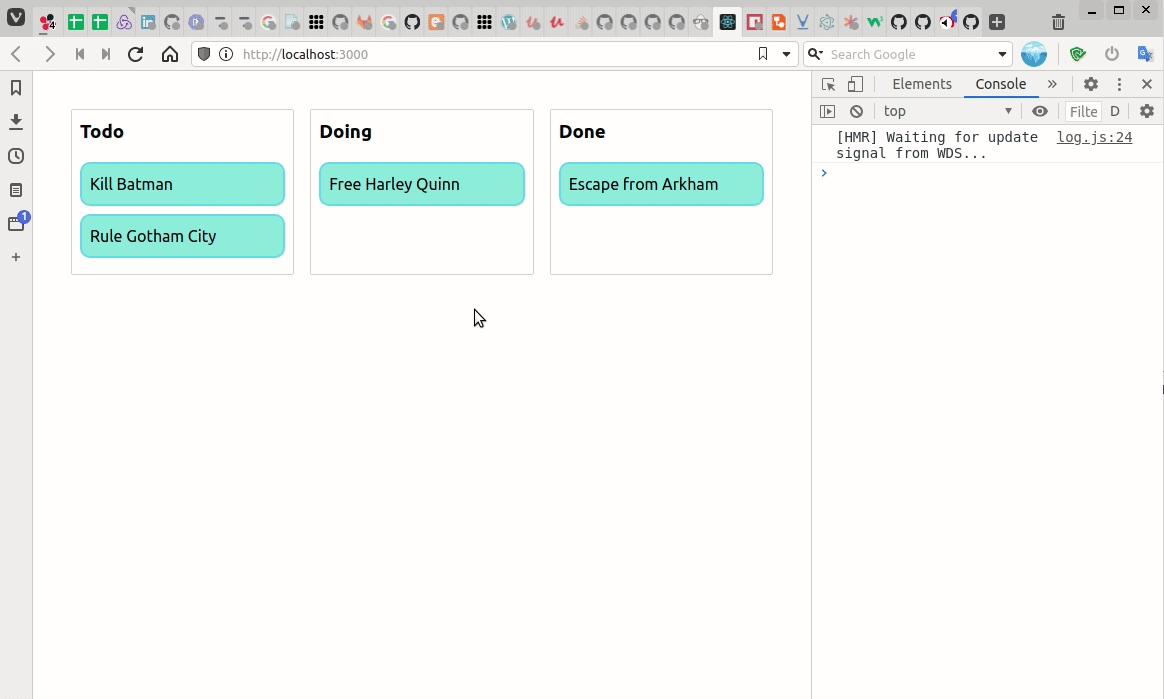The width and height of the screenshot is (1164, 699).
Task: Select the active React browser tab
Action: coord(728,22)
